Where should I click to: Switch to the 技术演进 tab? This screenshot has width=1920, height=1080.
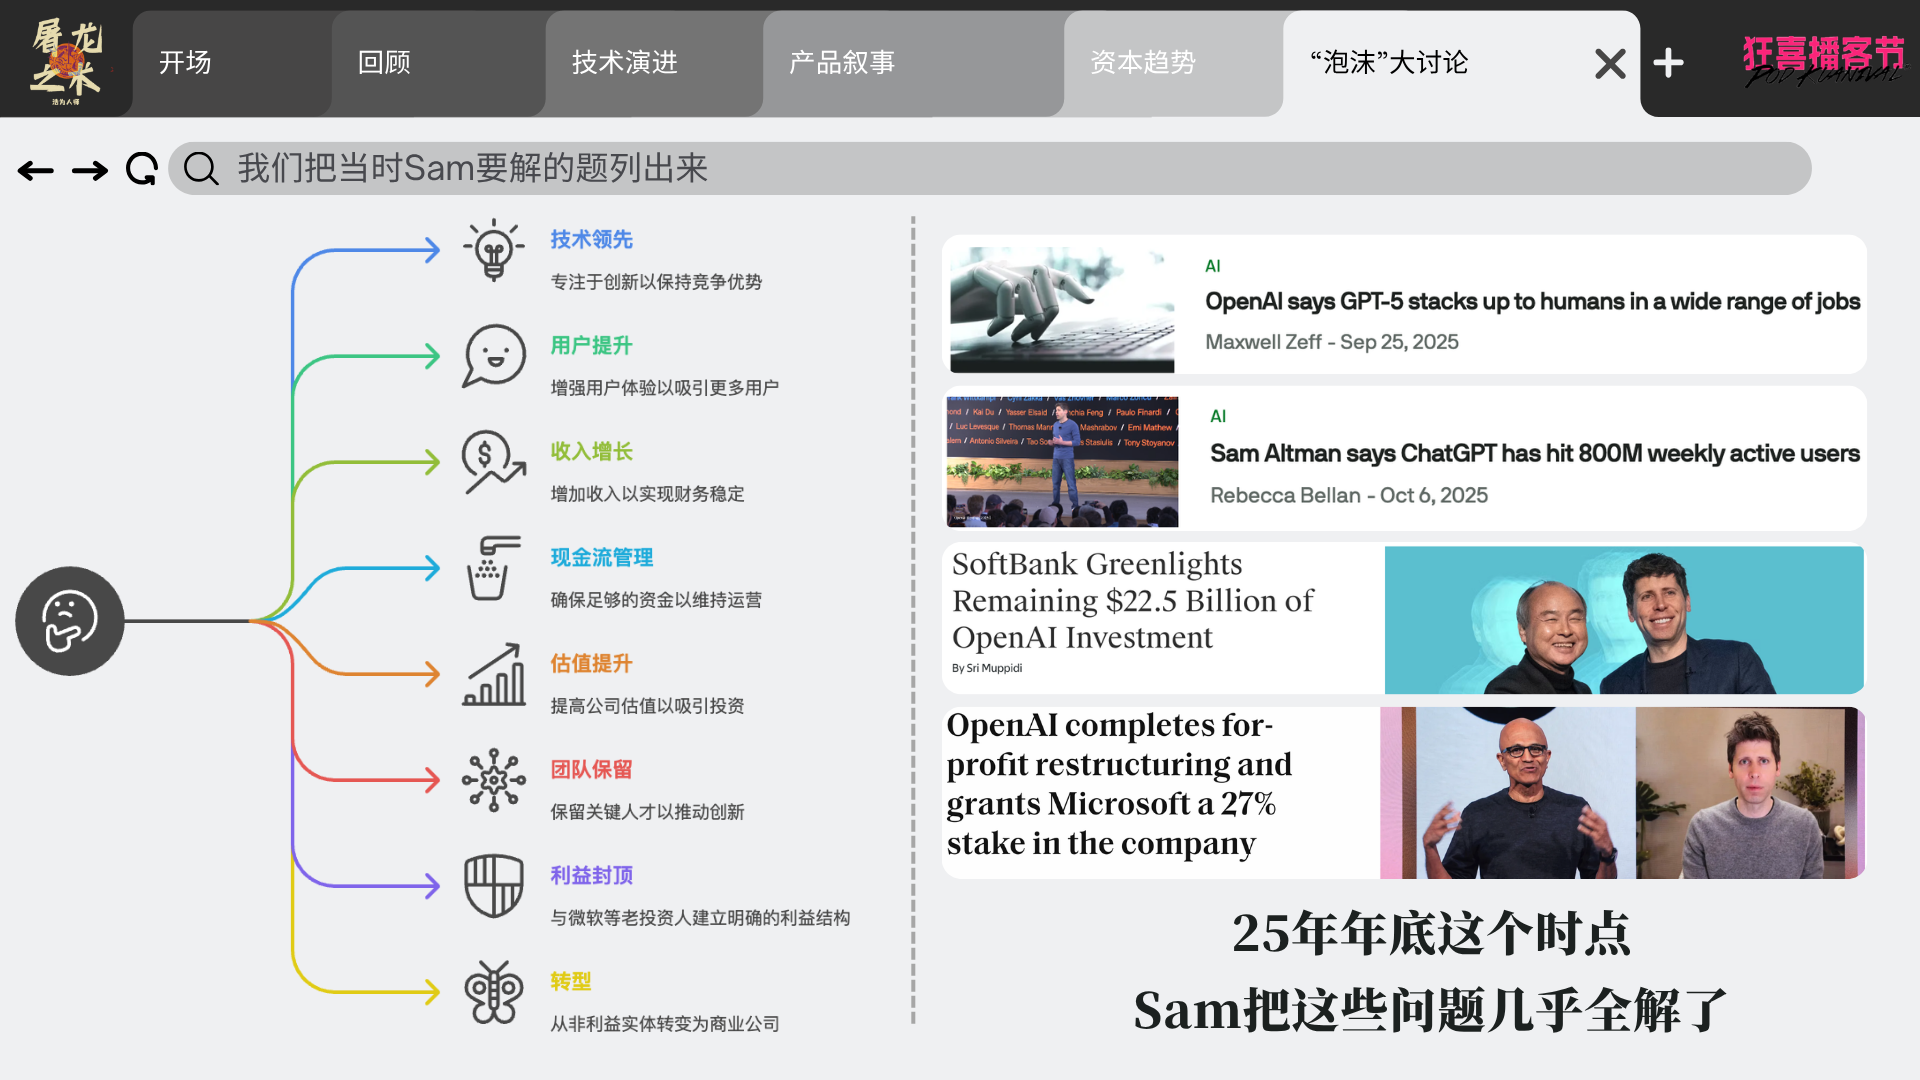(x=625, y=63)
